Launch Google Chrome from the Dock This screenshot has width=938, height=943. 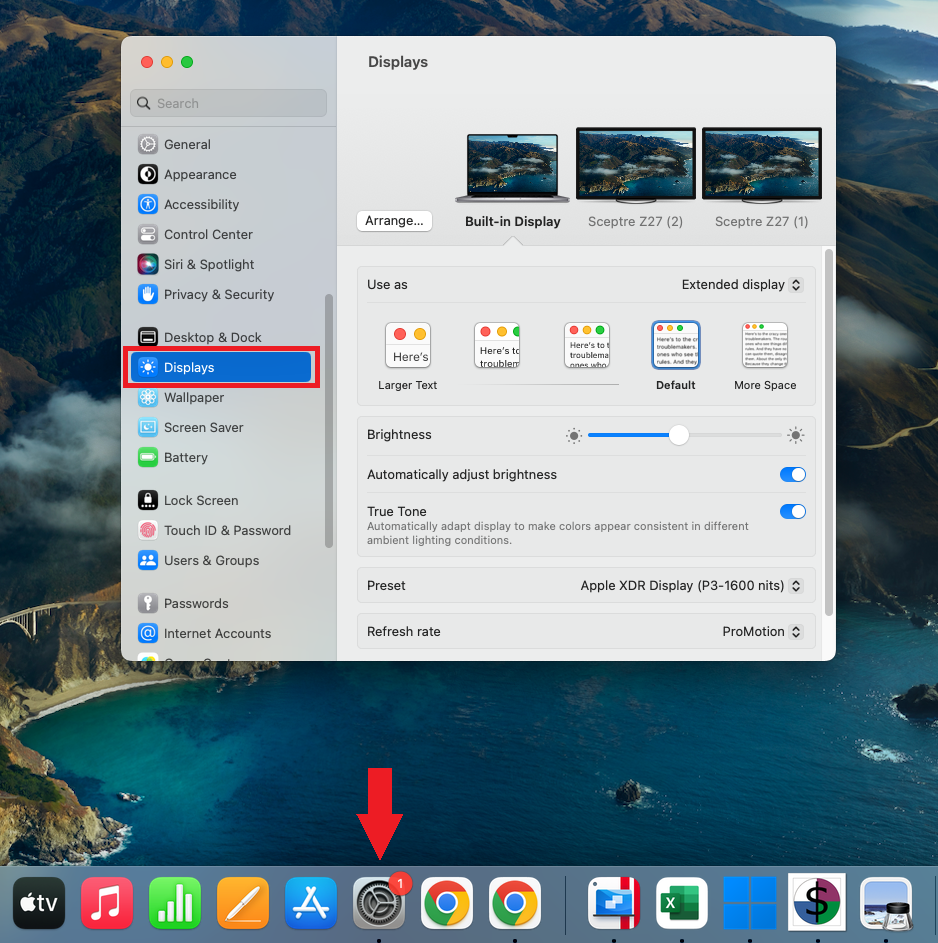pos(446,902)
